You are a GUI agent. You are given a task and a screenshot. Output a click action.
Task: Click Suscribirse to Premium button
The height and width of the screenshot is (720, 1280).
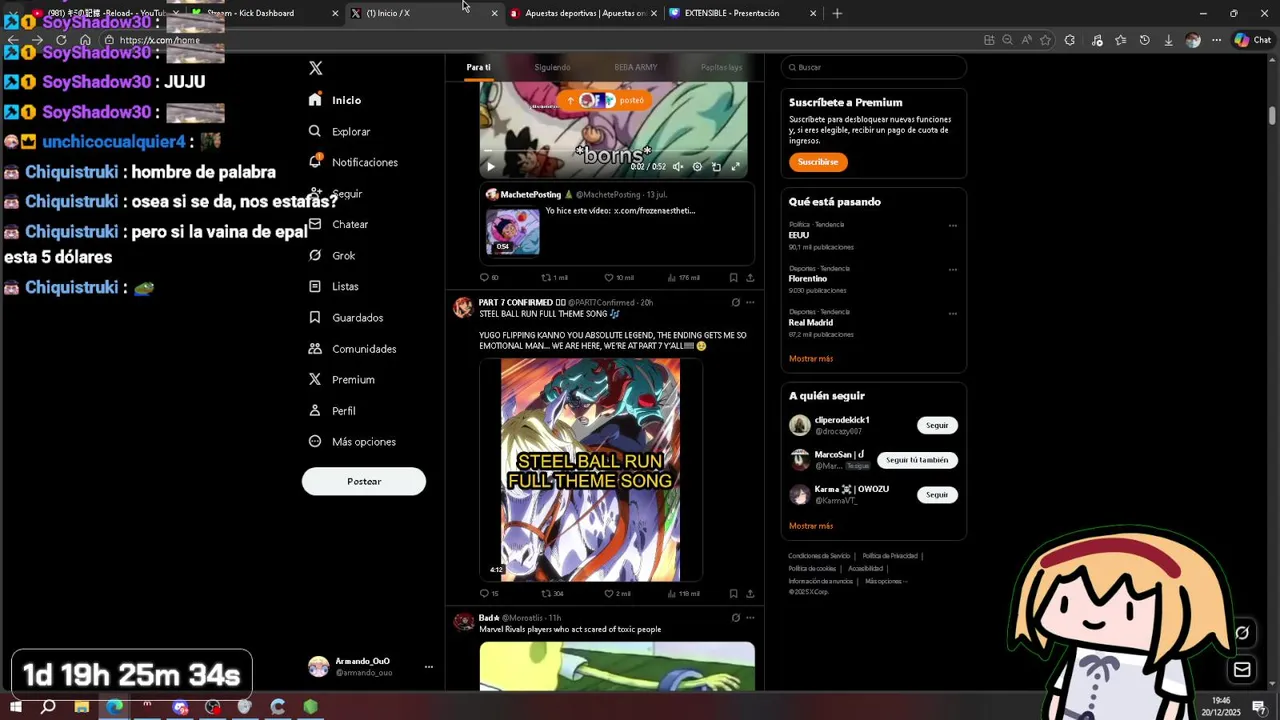pyautogui.click(x=818, y=162)
